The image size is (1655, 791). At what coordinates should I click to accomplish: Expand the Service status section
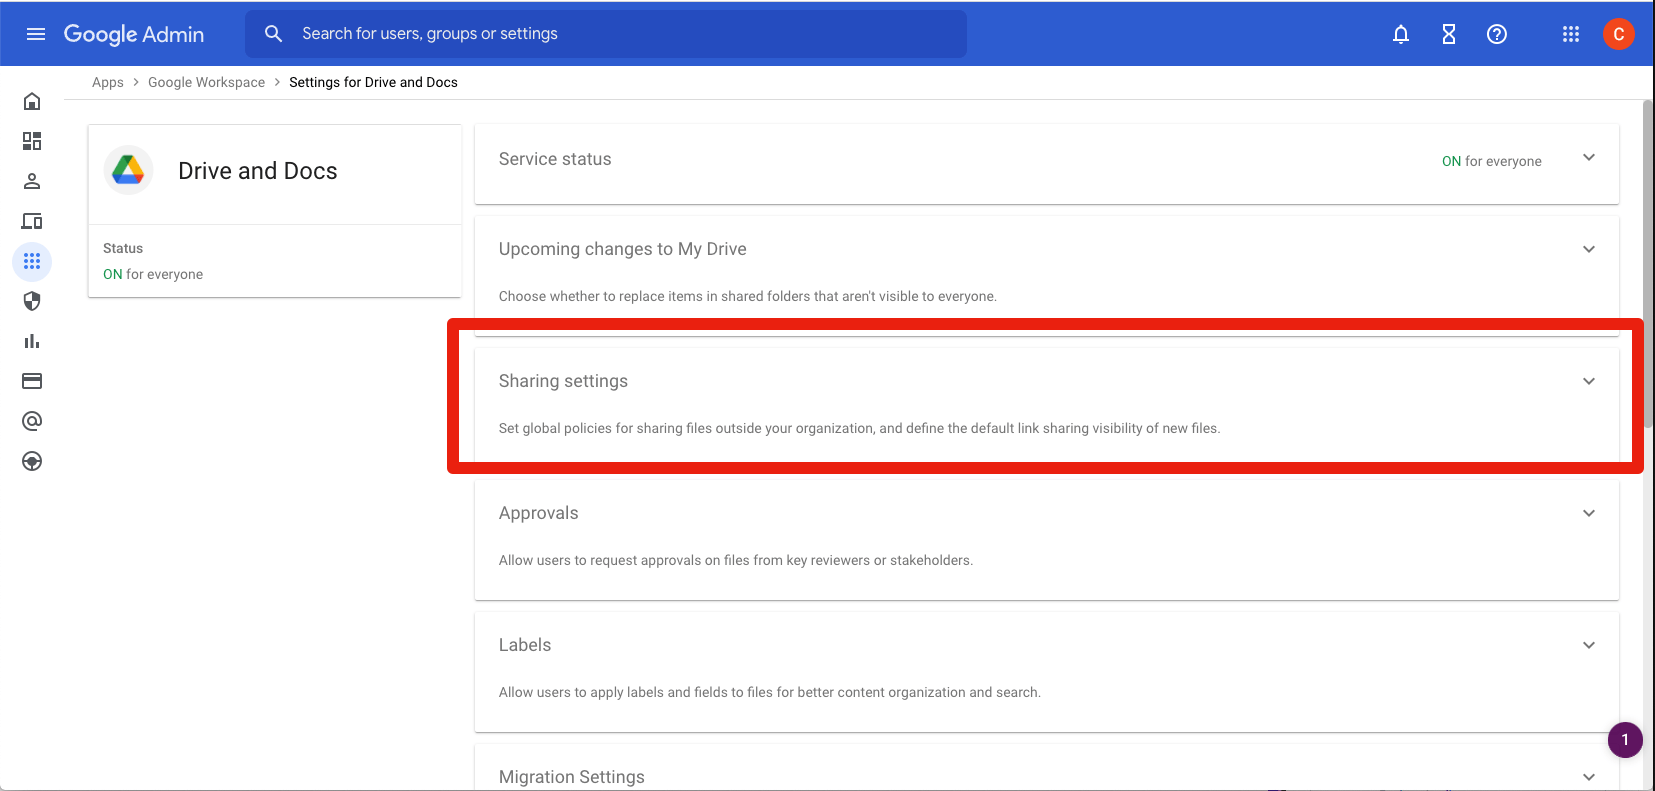[x=1588, y=158]
